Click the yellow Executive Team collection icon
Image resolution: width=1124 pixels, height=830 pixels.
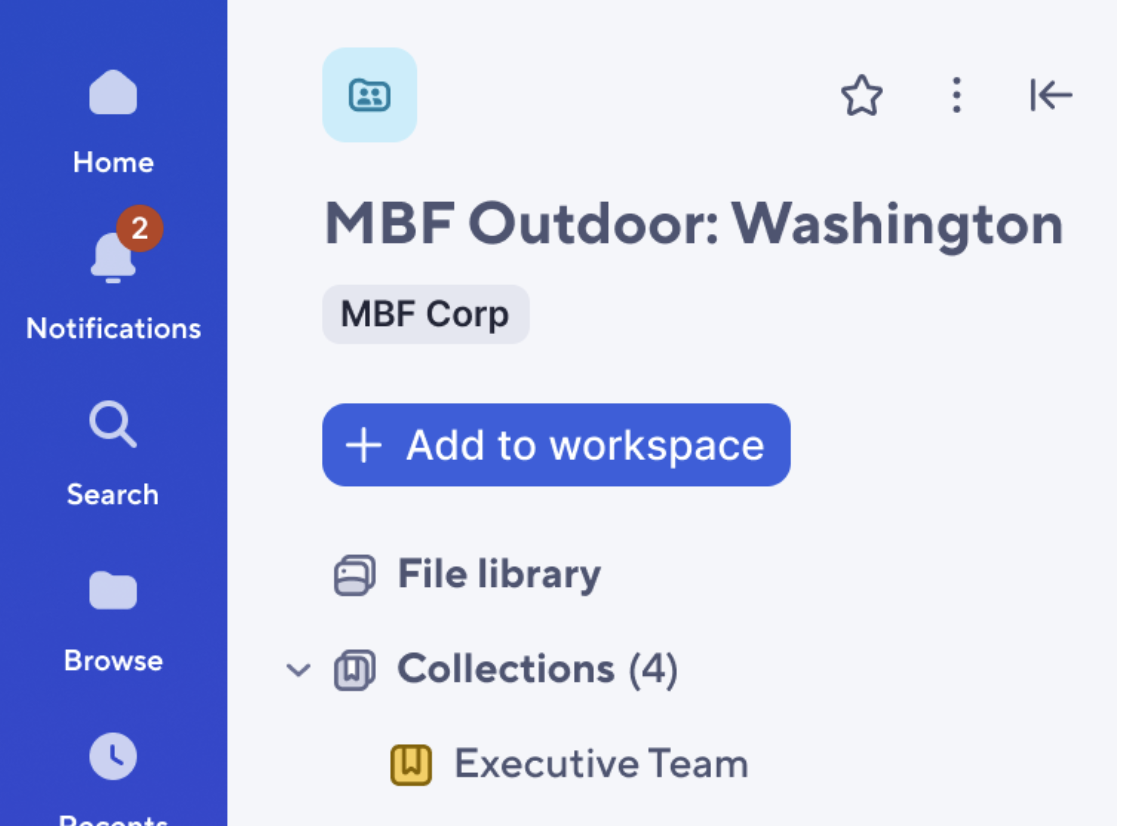click(410, 765)
